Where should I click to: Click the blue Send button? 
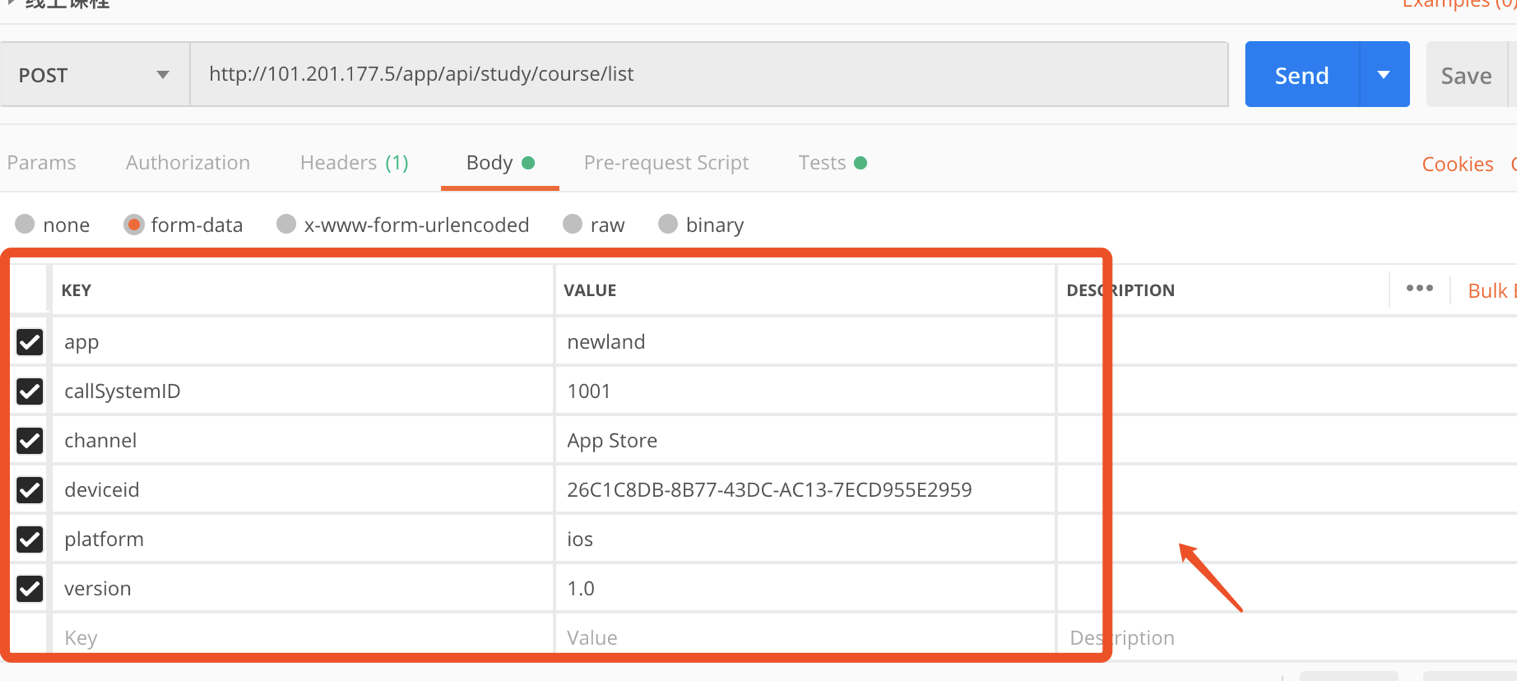pos(1302,75)
